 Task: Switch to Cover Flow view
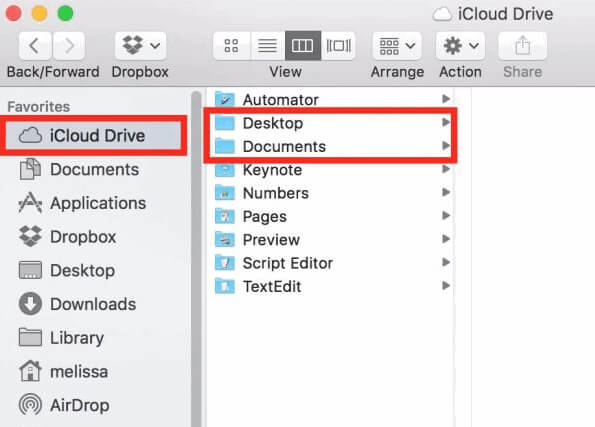(338, 46)
